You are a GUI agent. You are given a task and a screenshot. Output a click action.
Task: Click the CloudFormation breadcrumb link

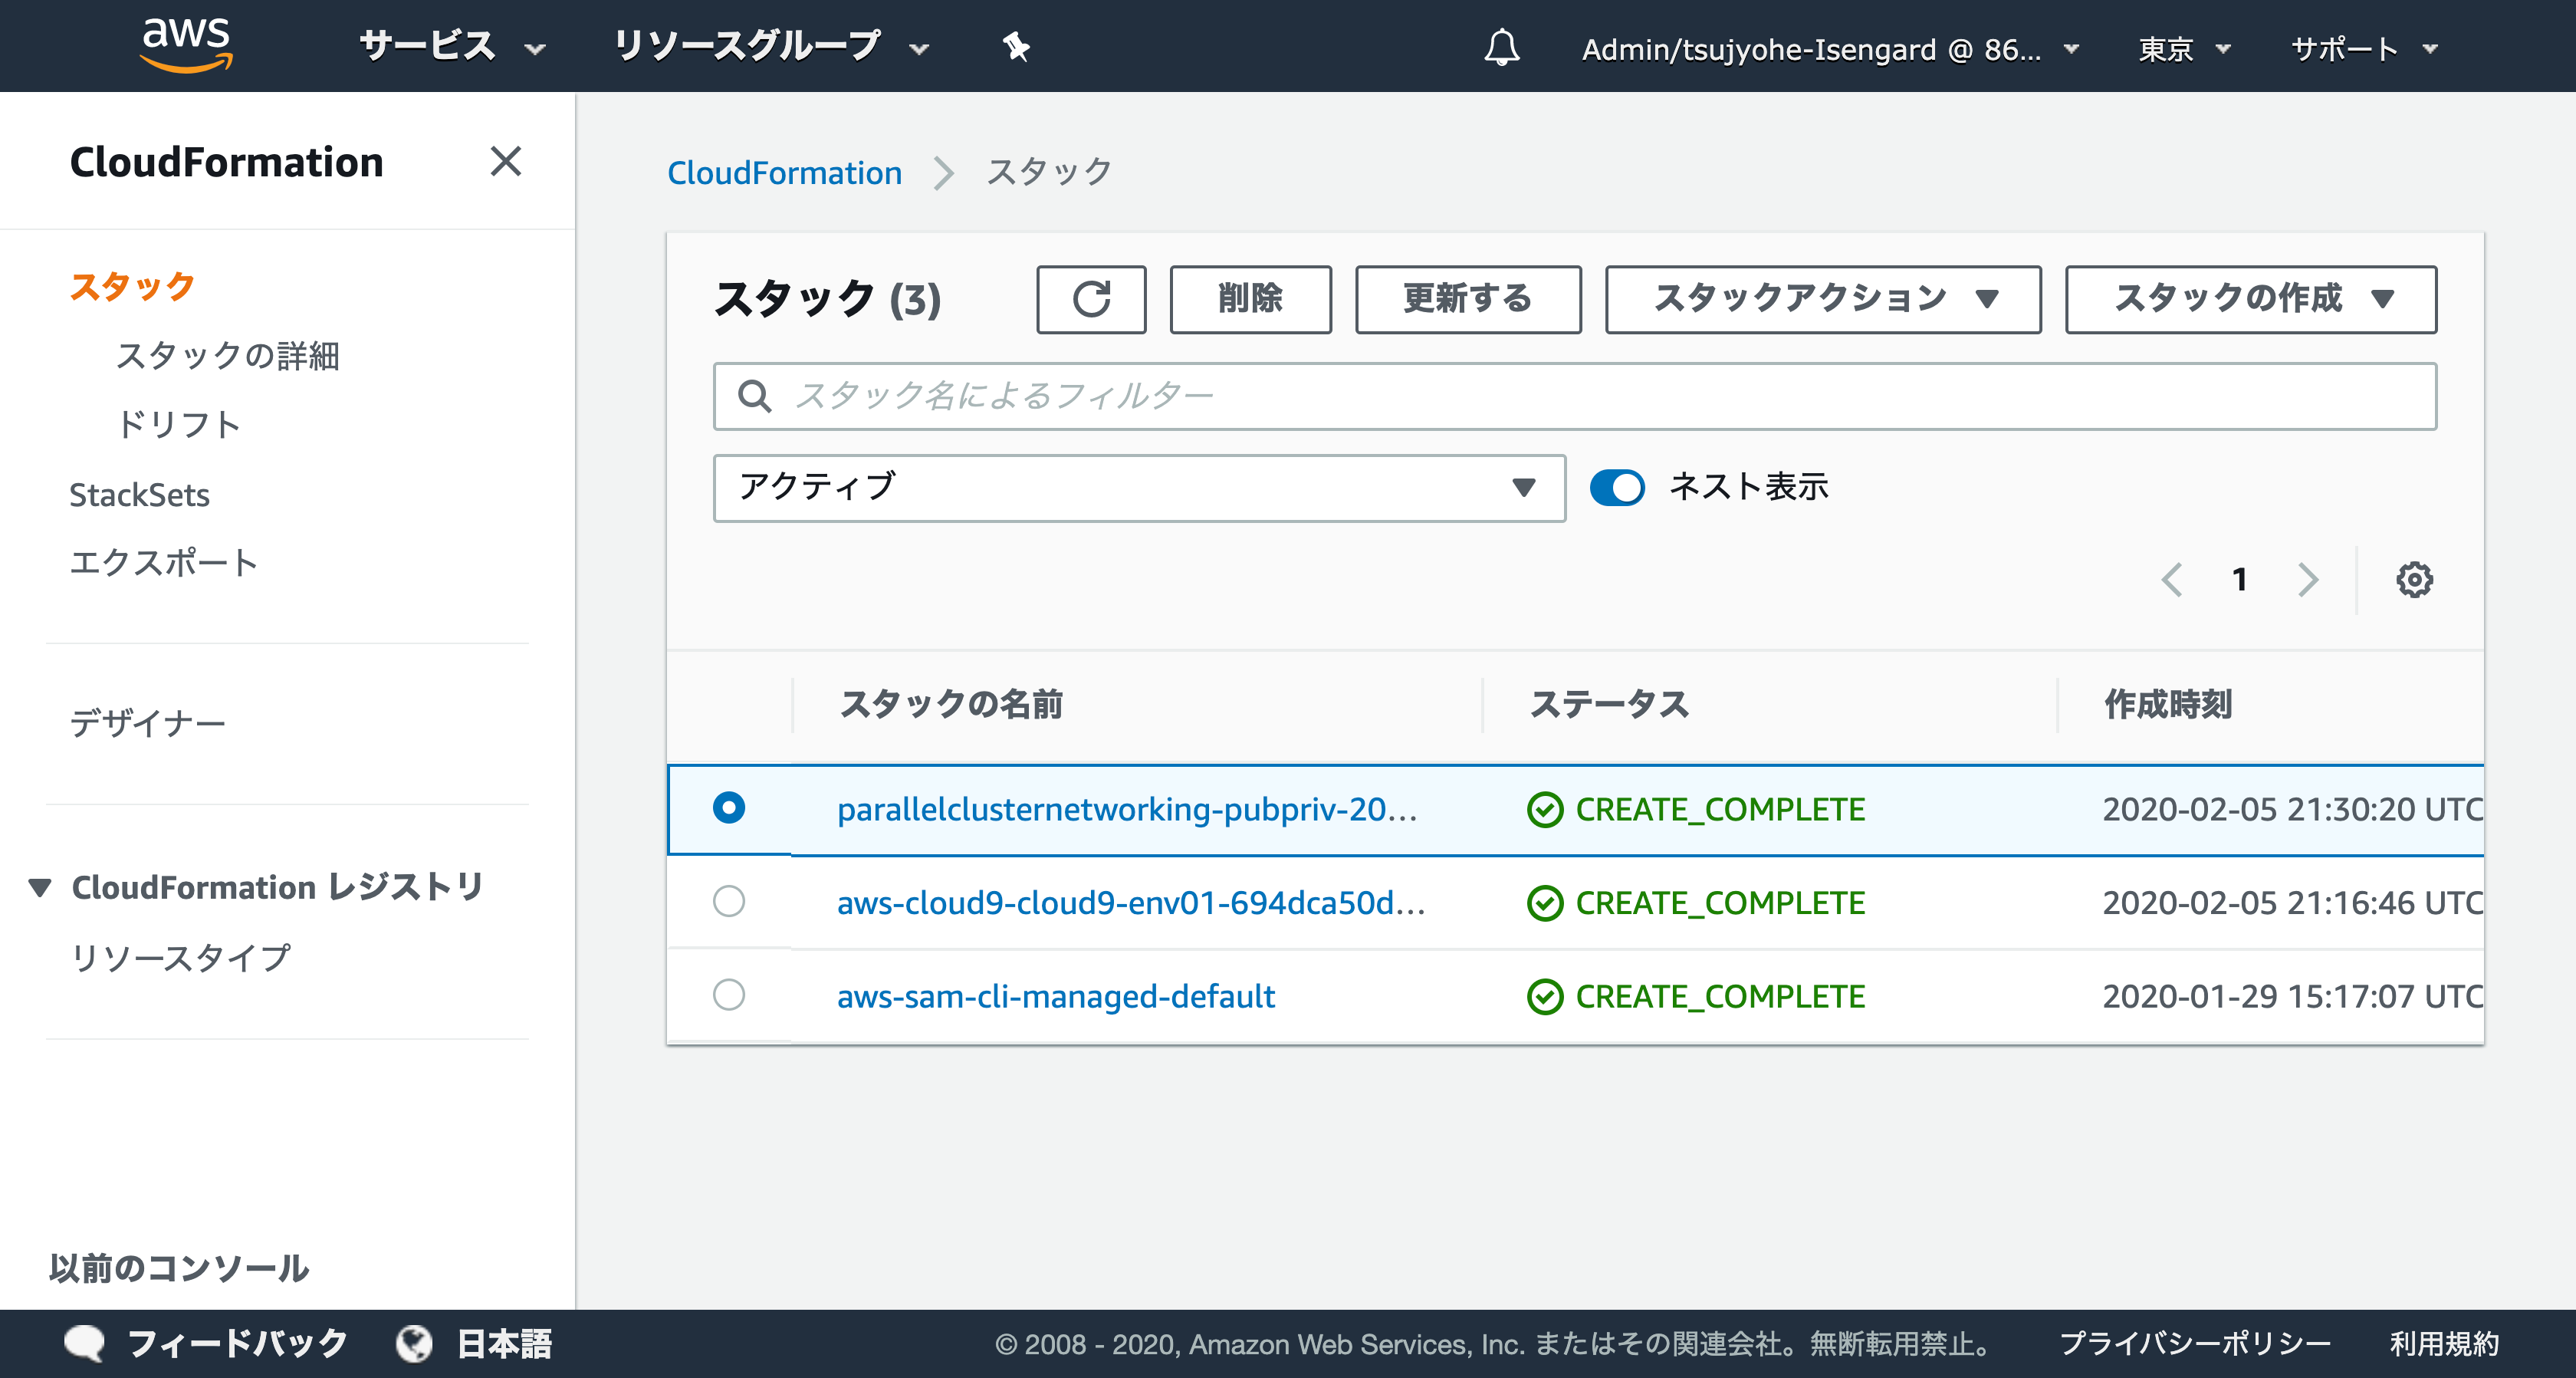[784, 173]
